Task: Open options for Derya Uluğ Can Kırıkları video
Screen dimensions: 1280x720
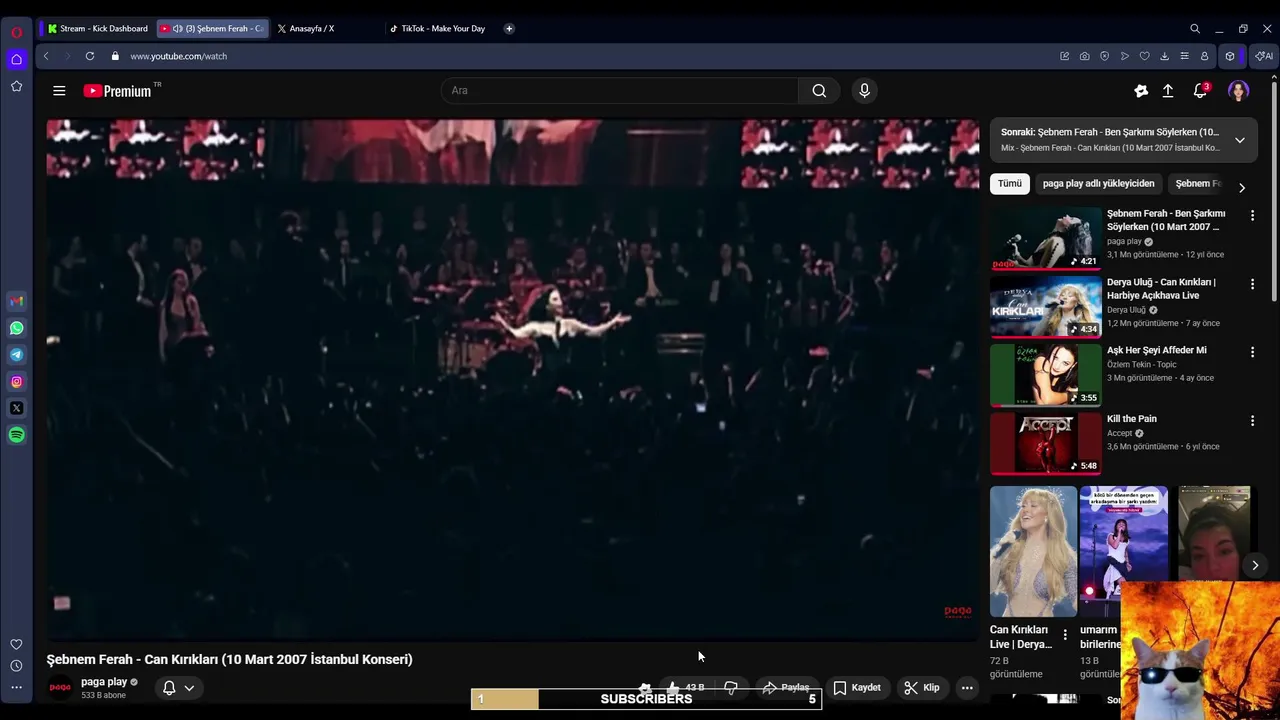Action: [1252, 284]
